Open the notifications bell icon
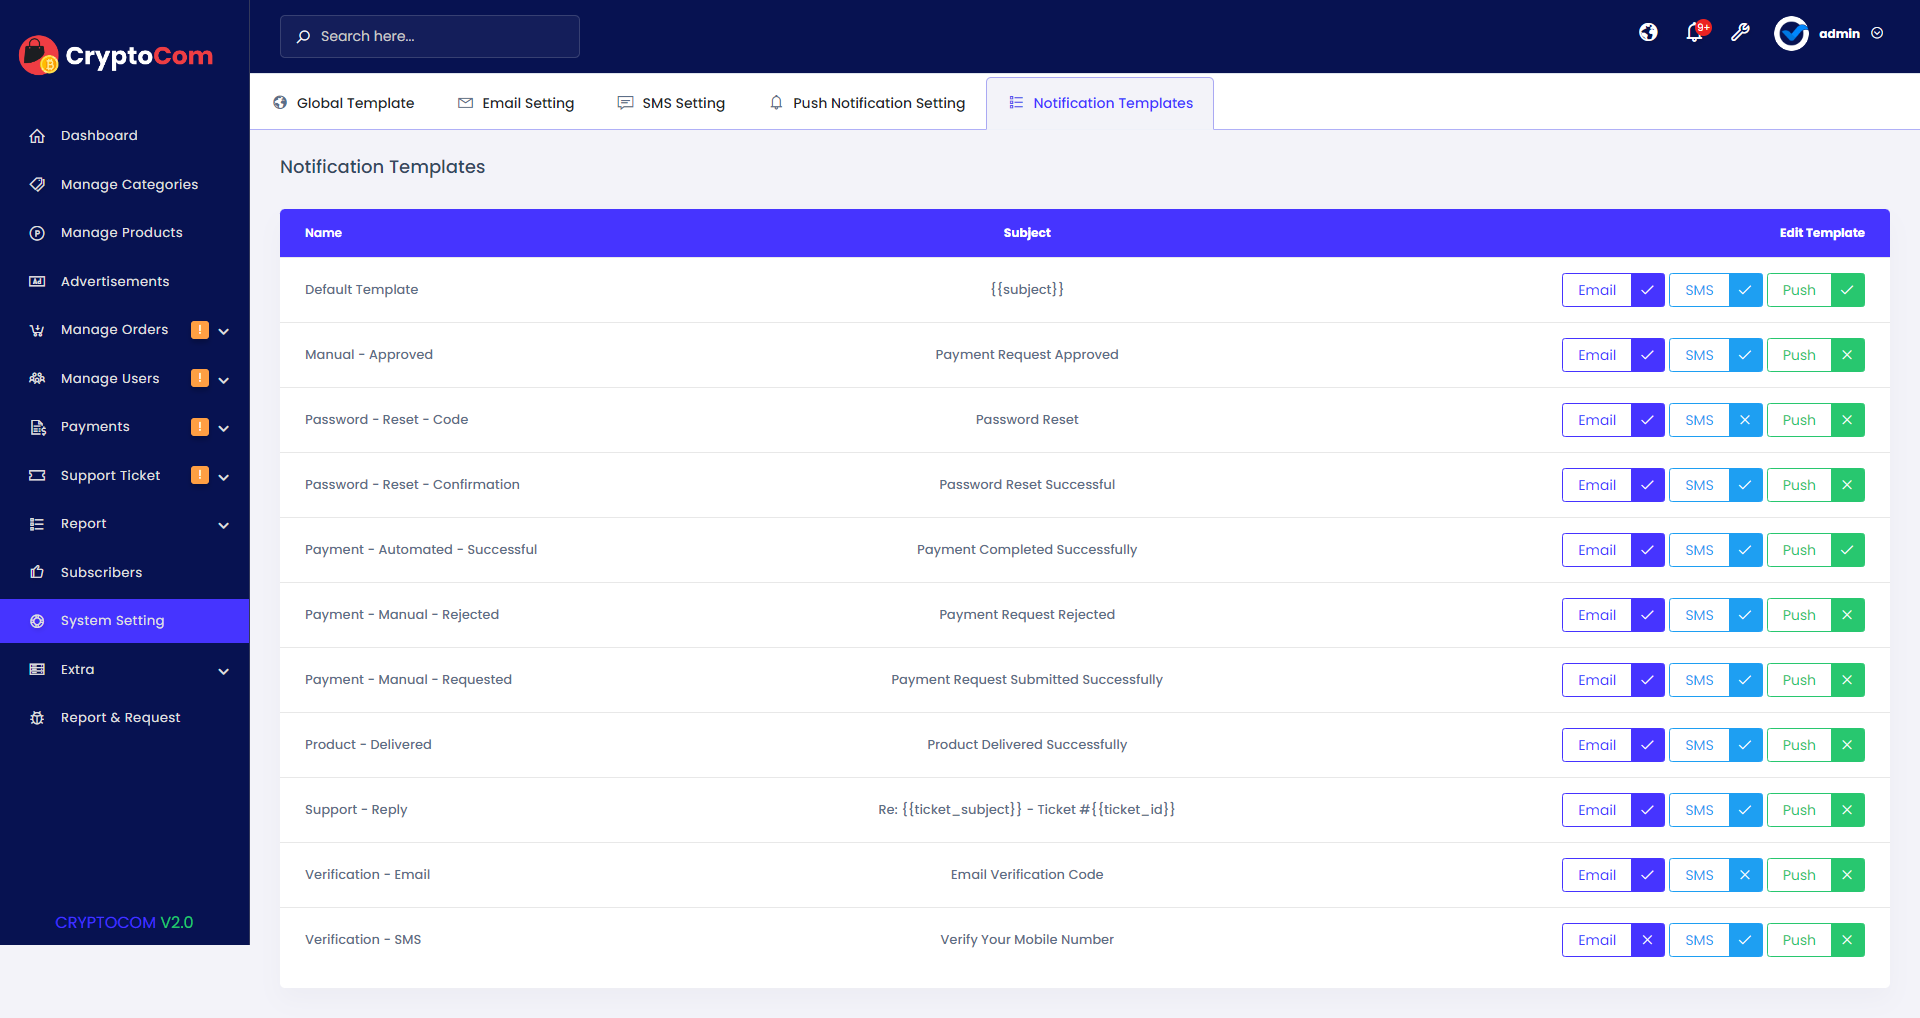1920x1018 pixels. tap(1694, 33)
